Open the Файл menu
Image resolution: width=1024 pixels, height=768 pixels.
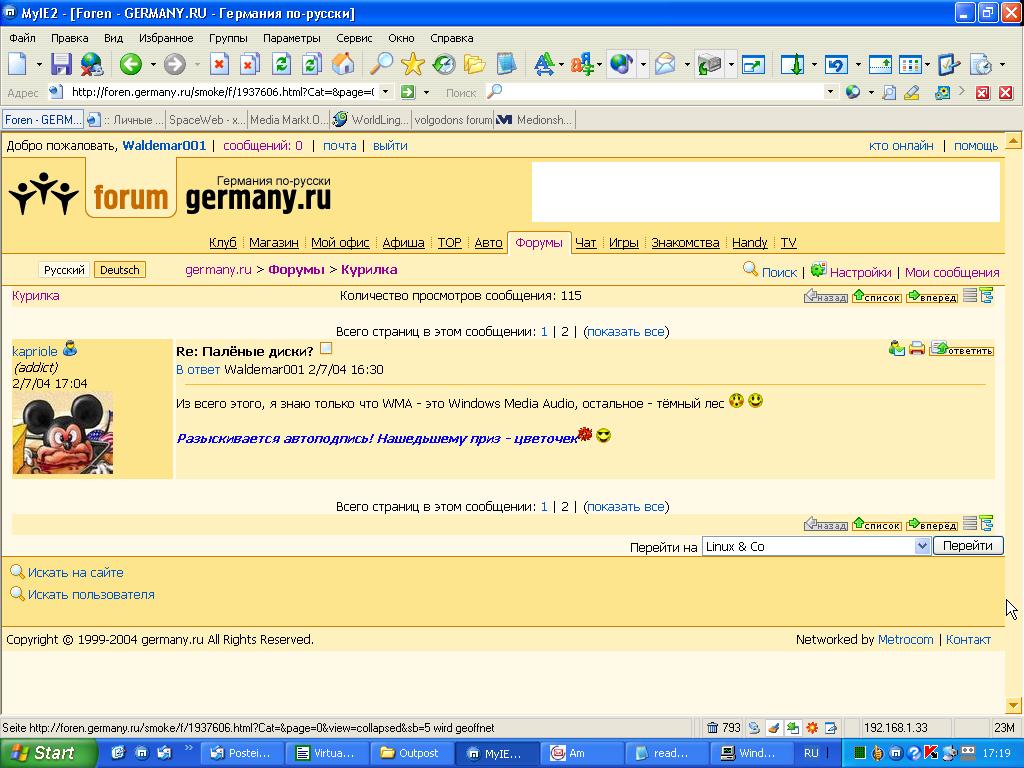tap(22, 38)
